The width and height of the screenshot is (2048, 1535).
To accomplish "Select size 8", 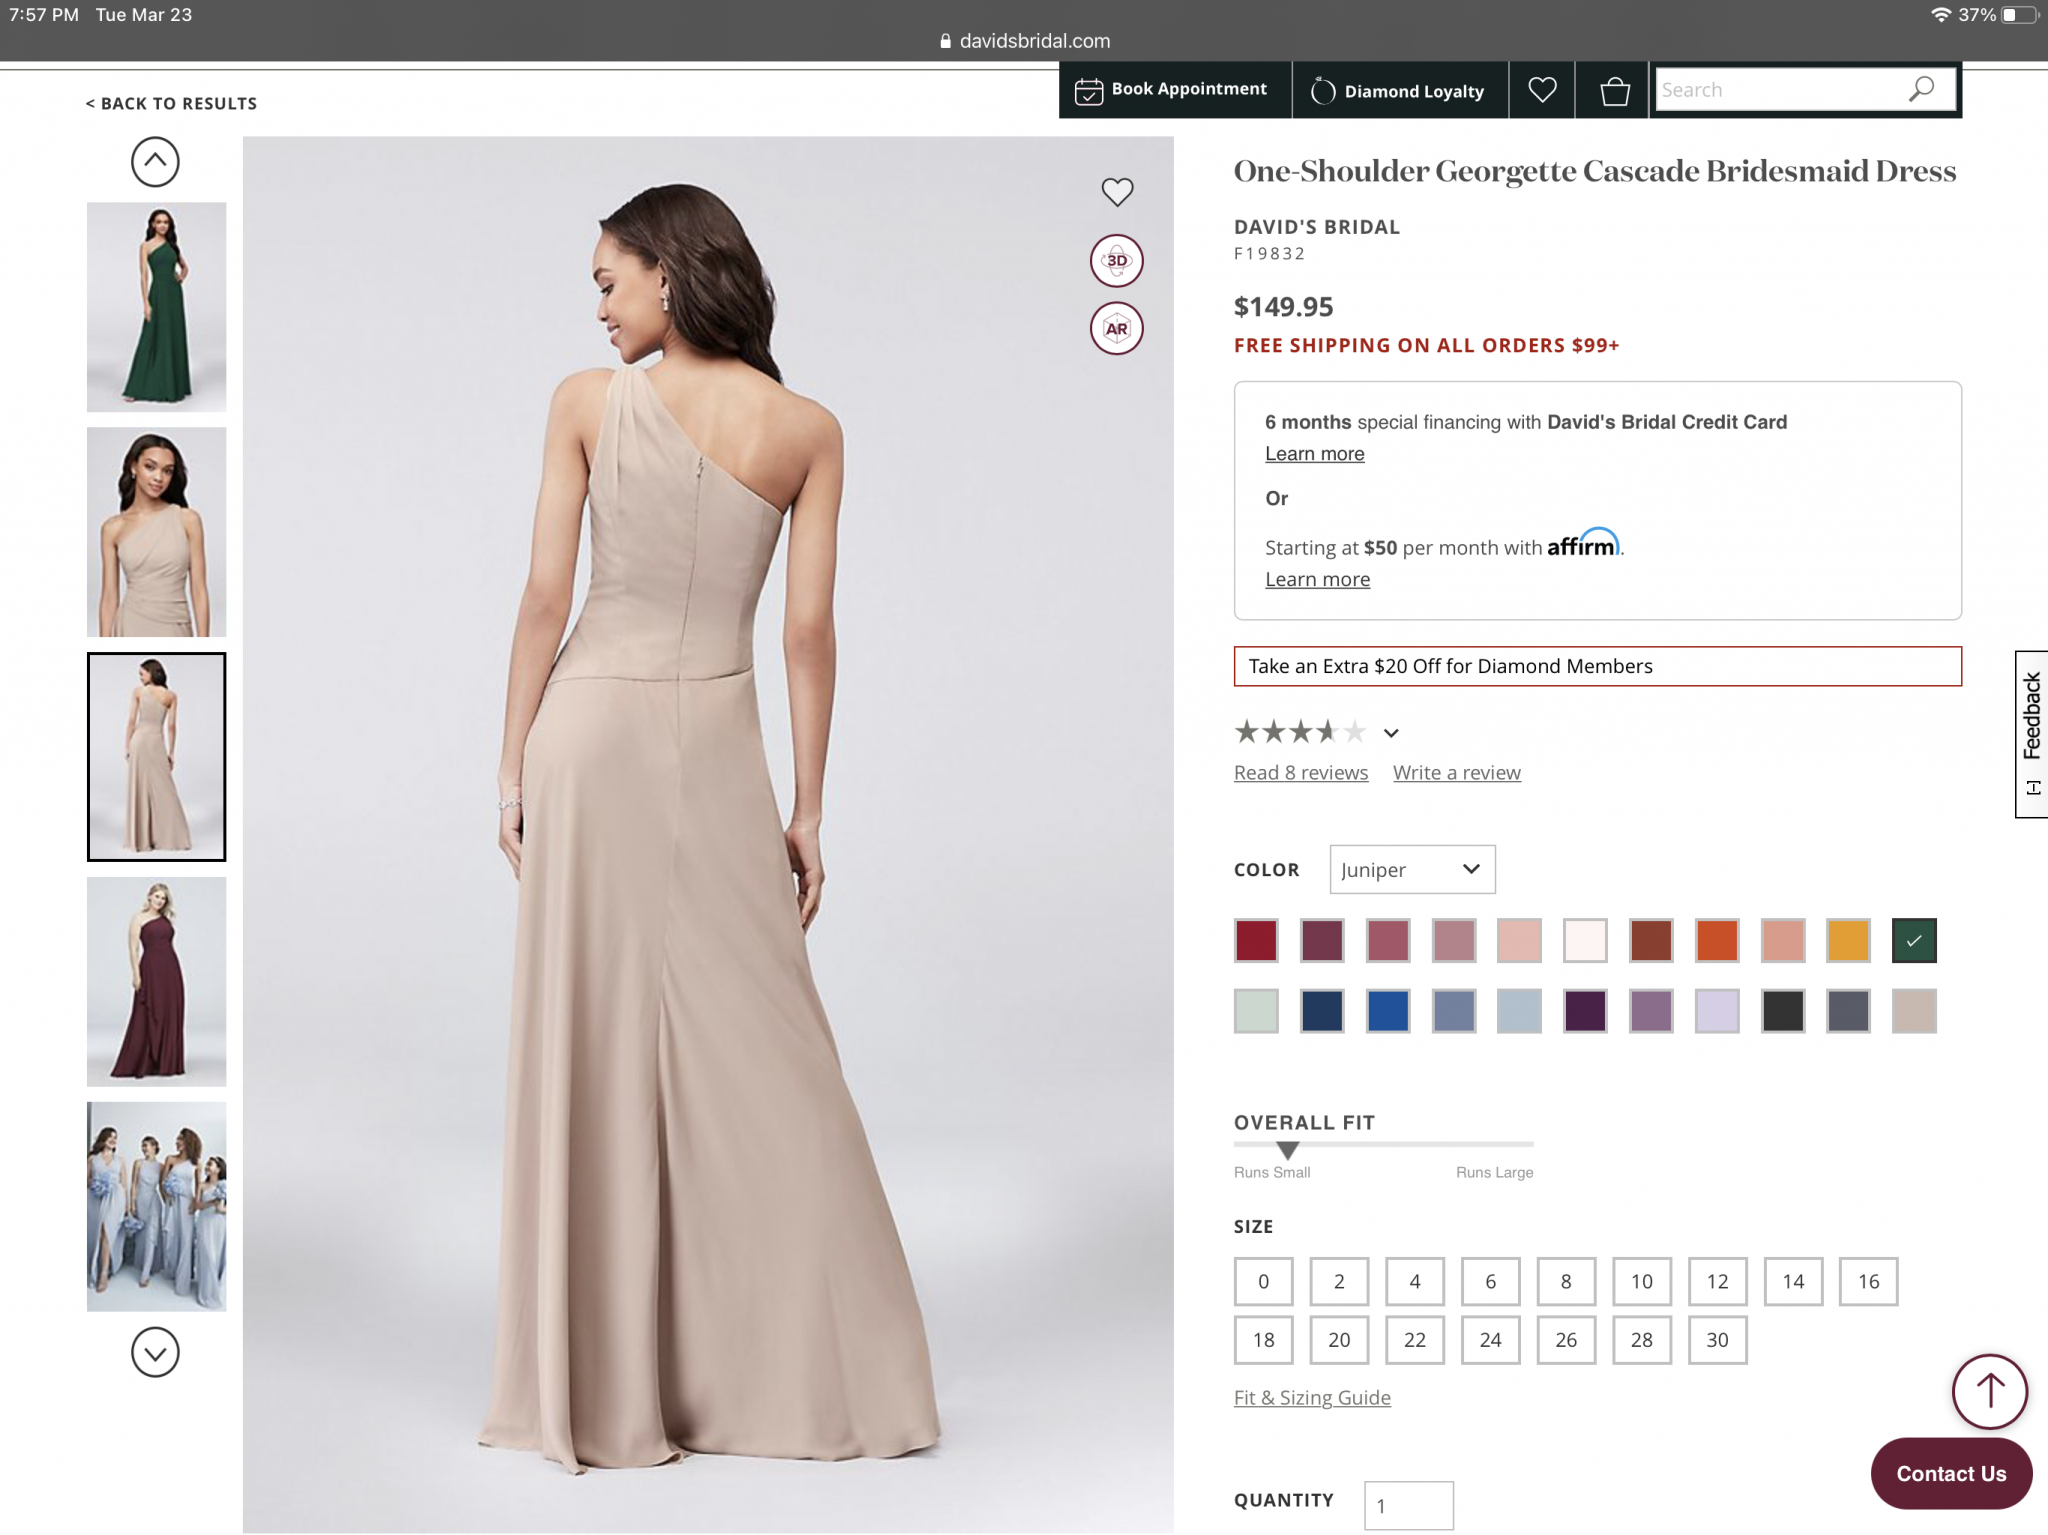I will pos(1565,1281).
